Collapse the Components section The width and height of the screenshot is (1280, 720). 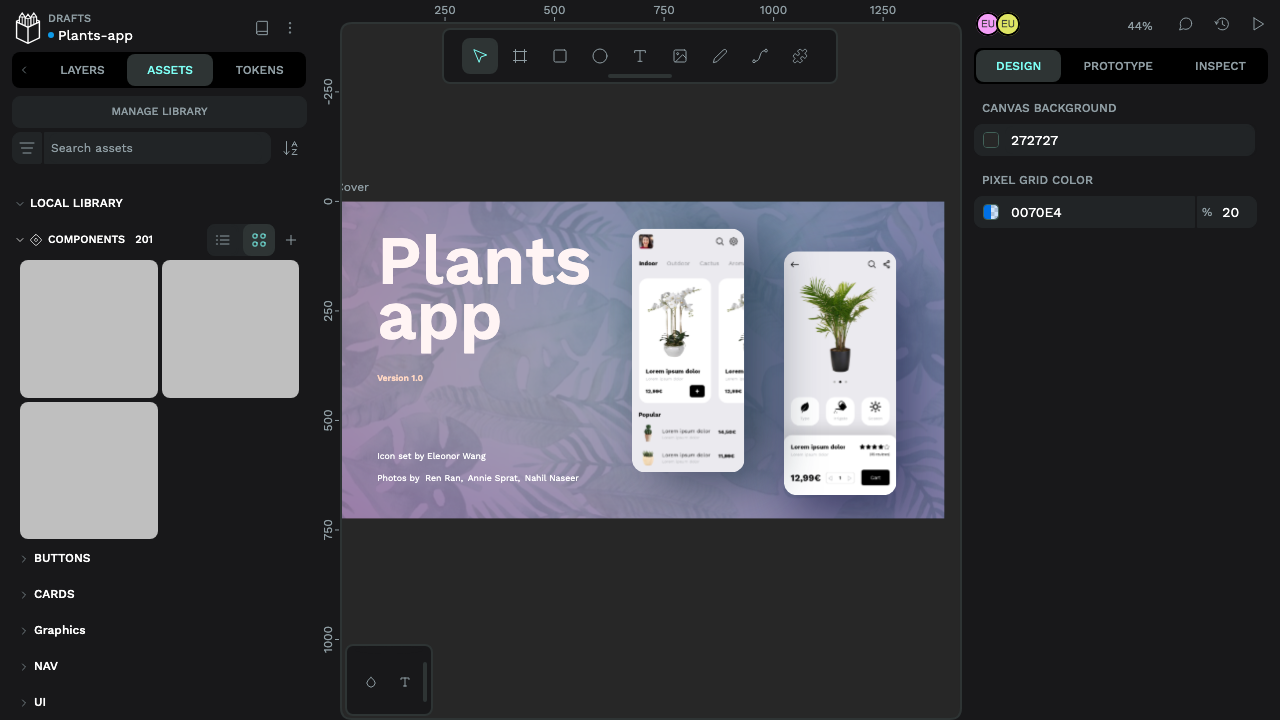(20, 240)
